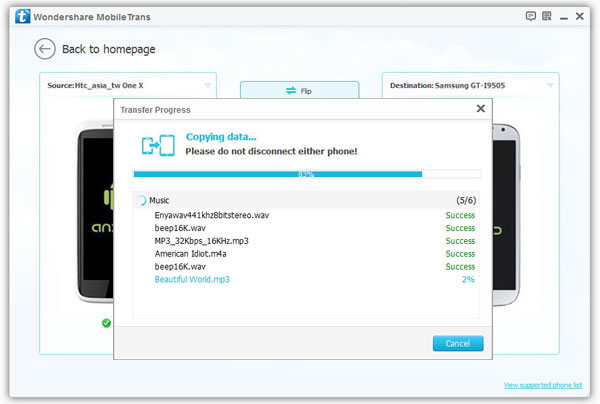This screenshot has width=600, height=404.
Task: Click the (5/6) music counter
Action: (466, 200)
